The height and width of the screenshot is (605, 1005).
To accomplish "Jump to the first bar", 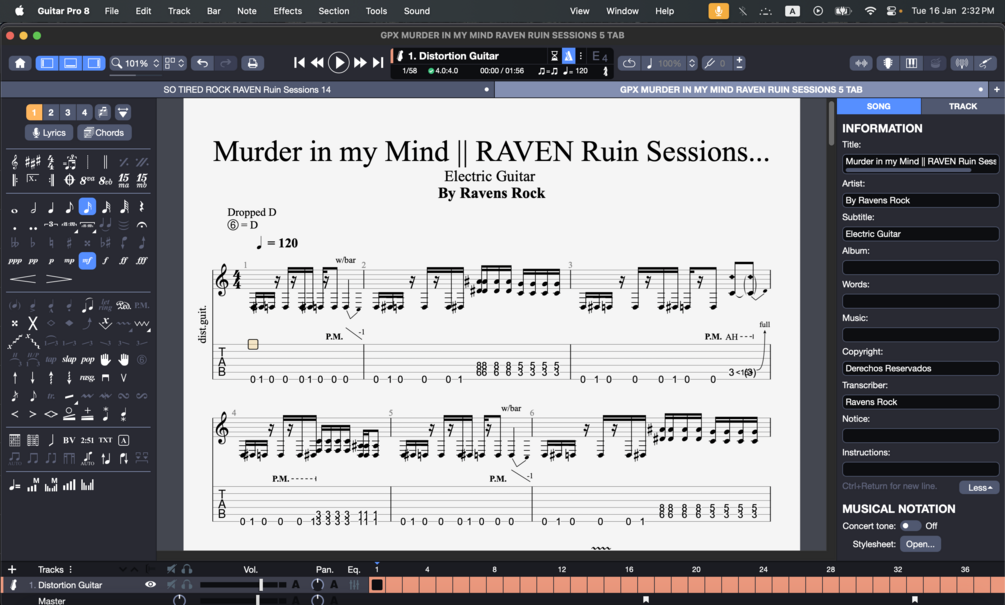I will click(x=299, y=63).
